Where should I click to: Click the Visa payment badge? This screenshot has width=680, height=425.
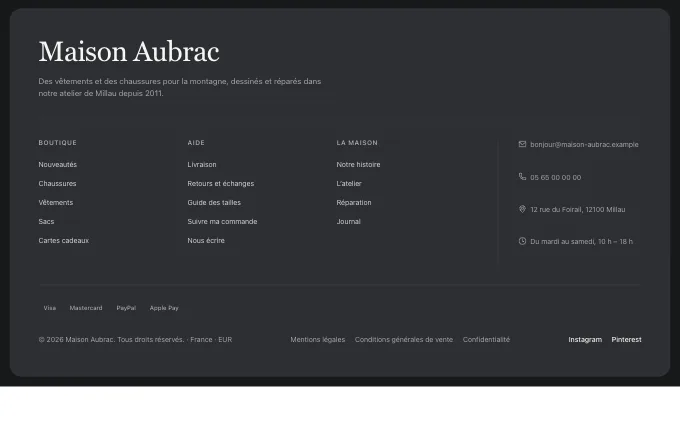50,308
